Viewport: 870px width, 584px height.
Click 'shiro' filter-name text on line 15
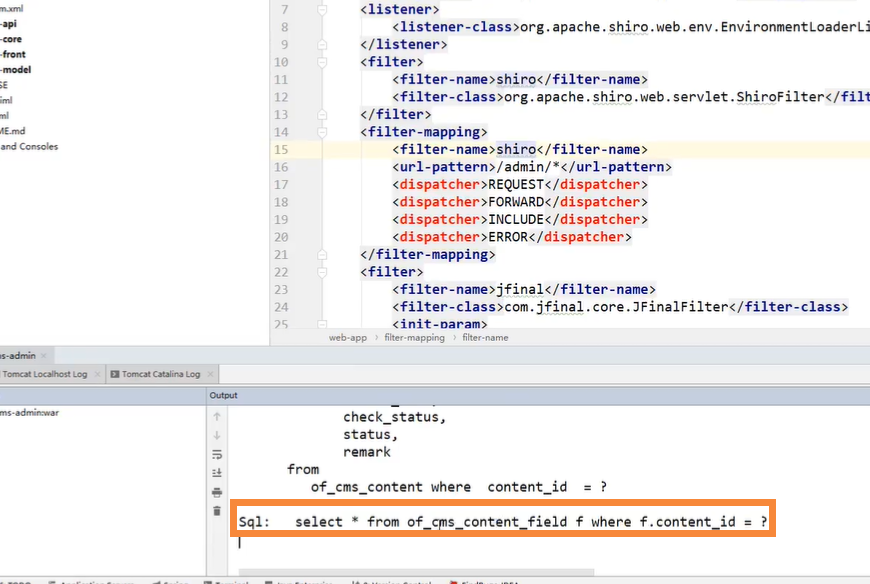click(x=516, y=150)
